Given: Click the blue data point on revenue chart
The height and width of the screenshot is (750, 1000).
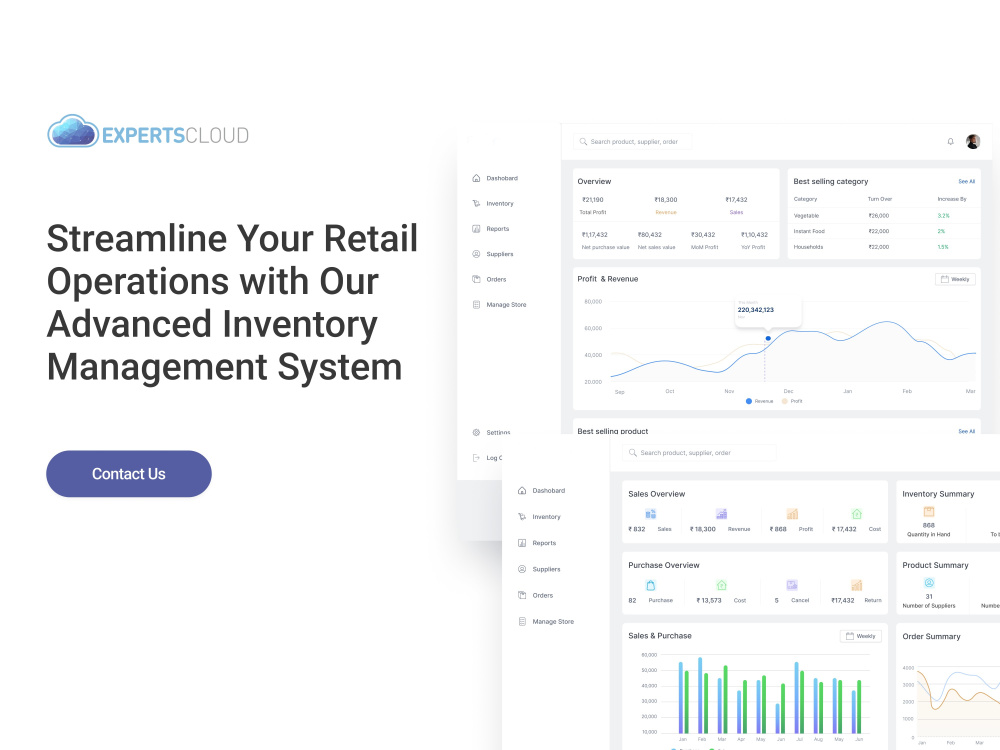Looking at the screenshot, I should click(x=768, y=338).
